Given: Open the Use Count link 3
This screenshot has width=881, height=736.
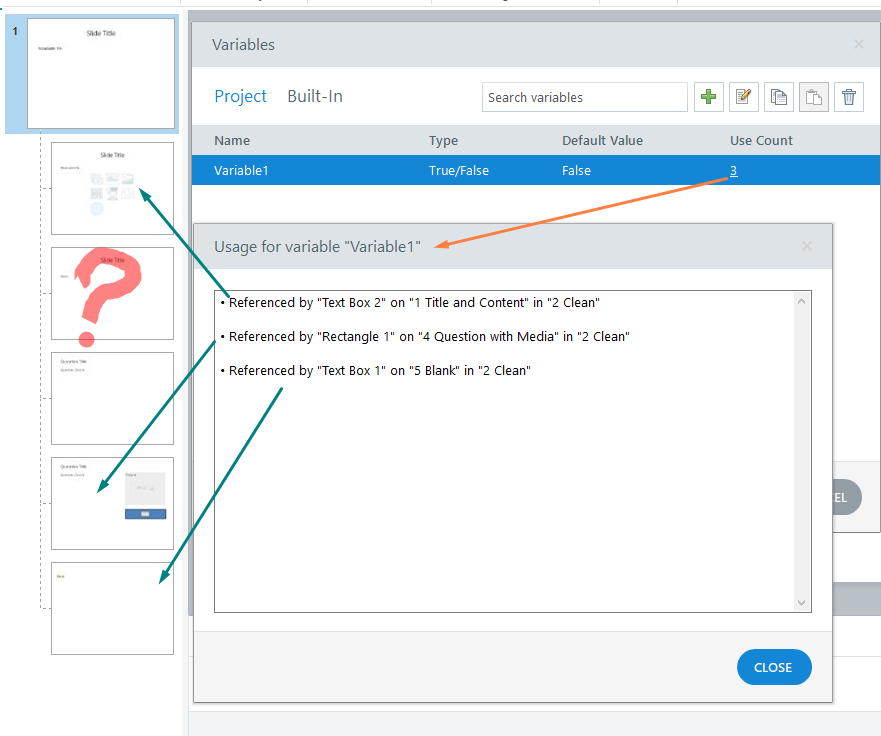Looking at the screenshot, I should [733, 171].
